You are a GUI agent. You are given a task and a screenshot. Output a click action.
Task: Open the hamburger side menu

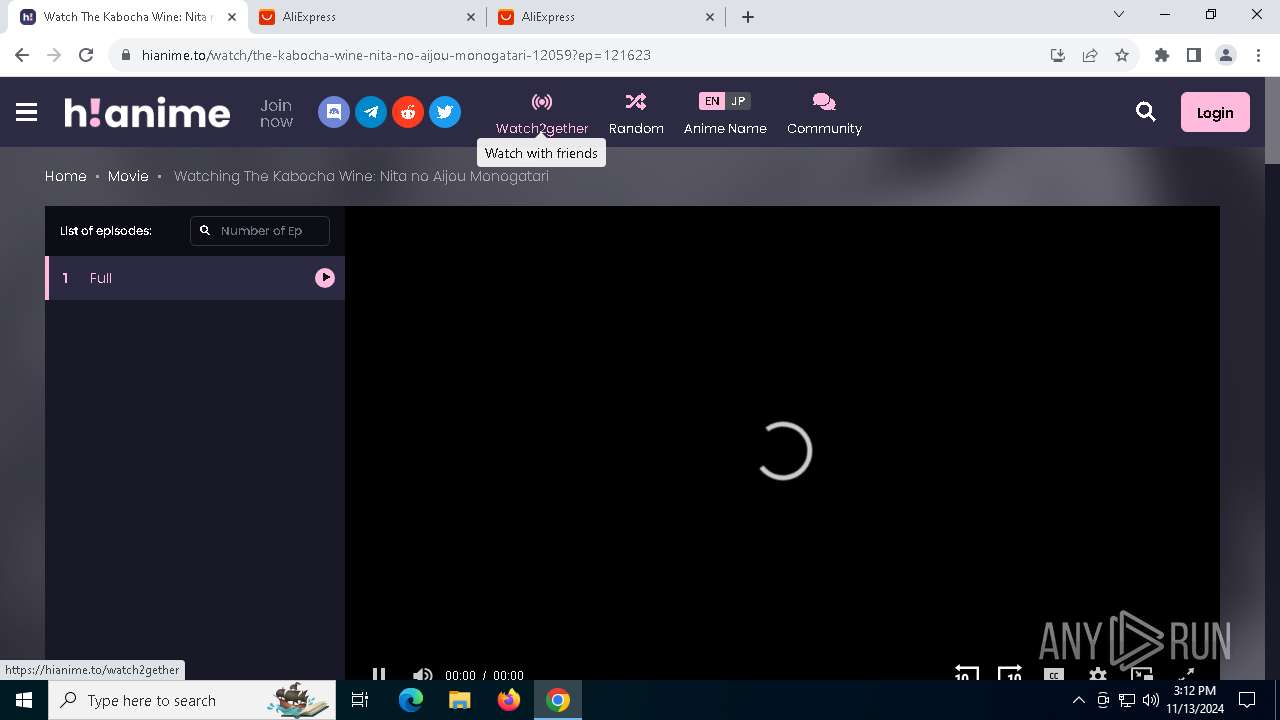27,112
